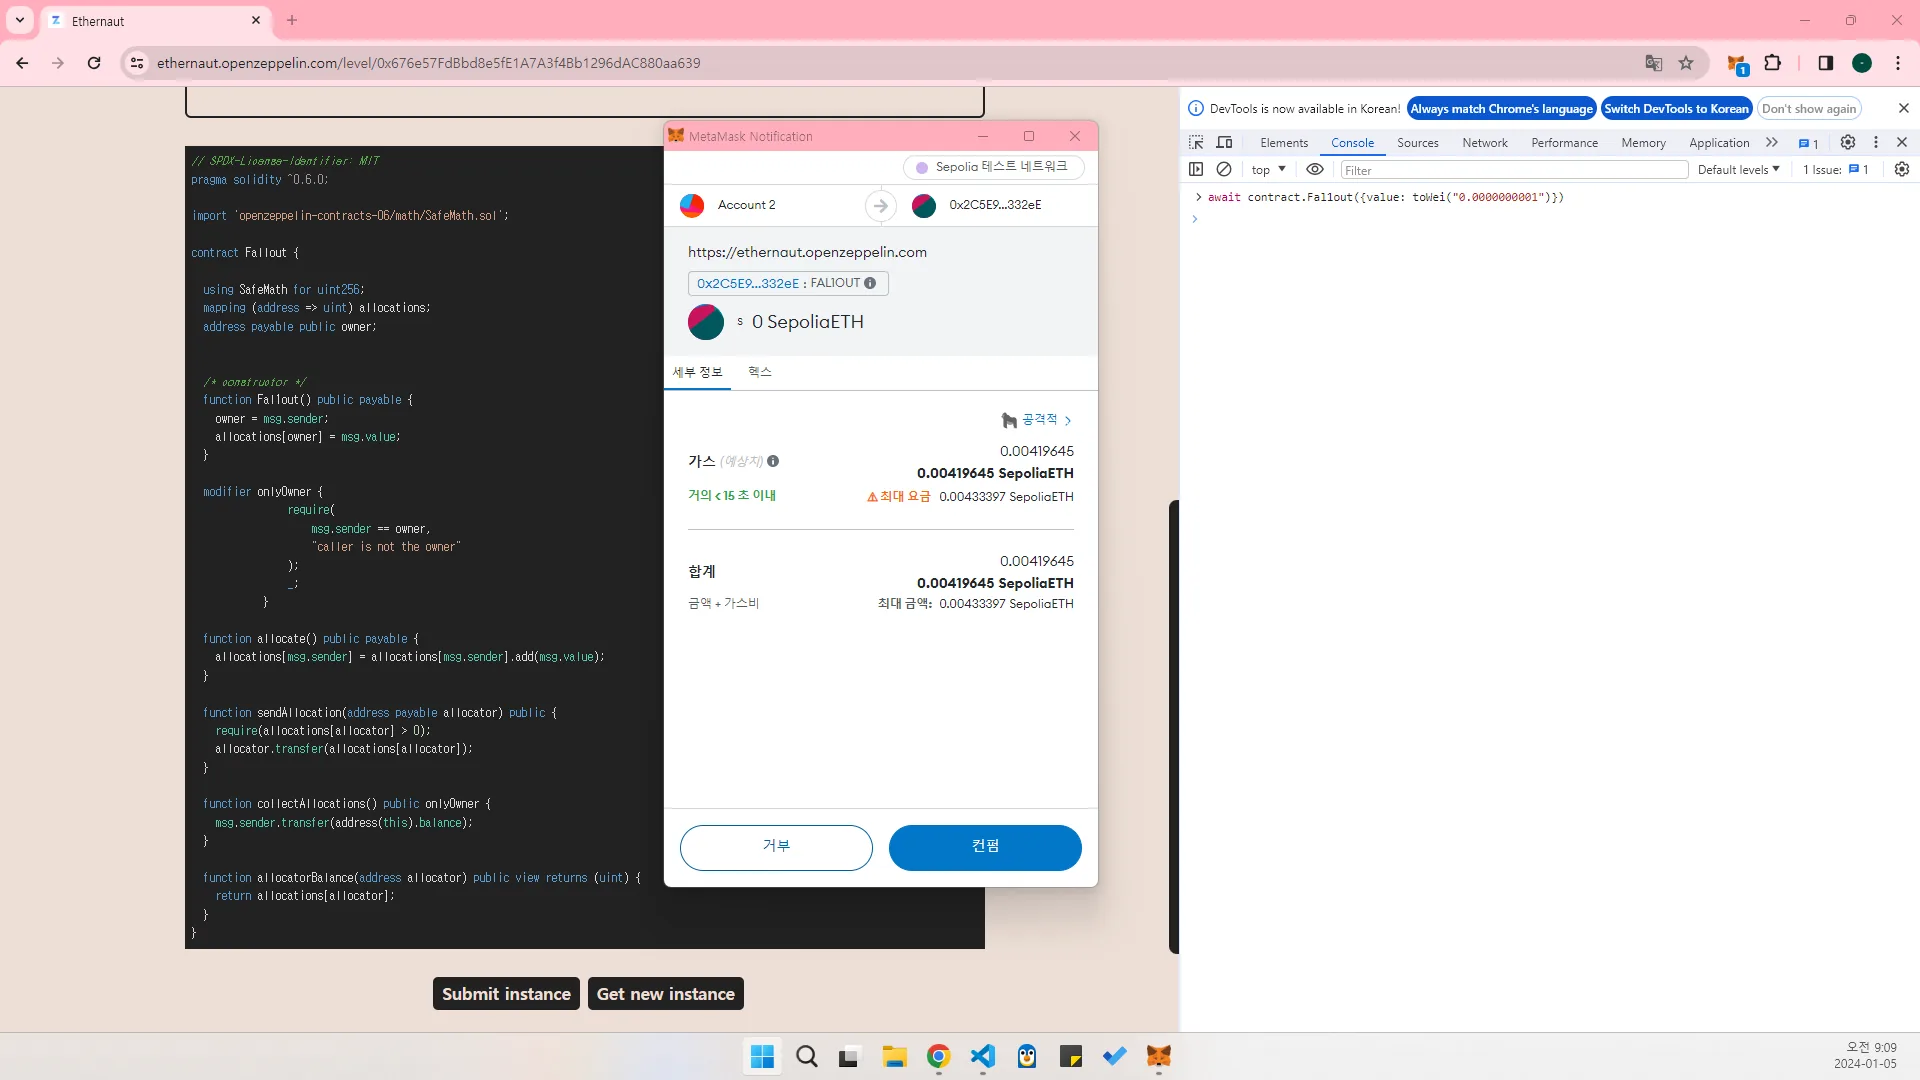The image size is (1920, 1080).
Task: Open the penguin app in taskbar
Action: [1027, 1056]
